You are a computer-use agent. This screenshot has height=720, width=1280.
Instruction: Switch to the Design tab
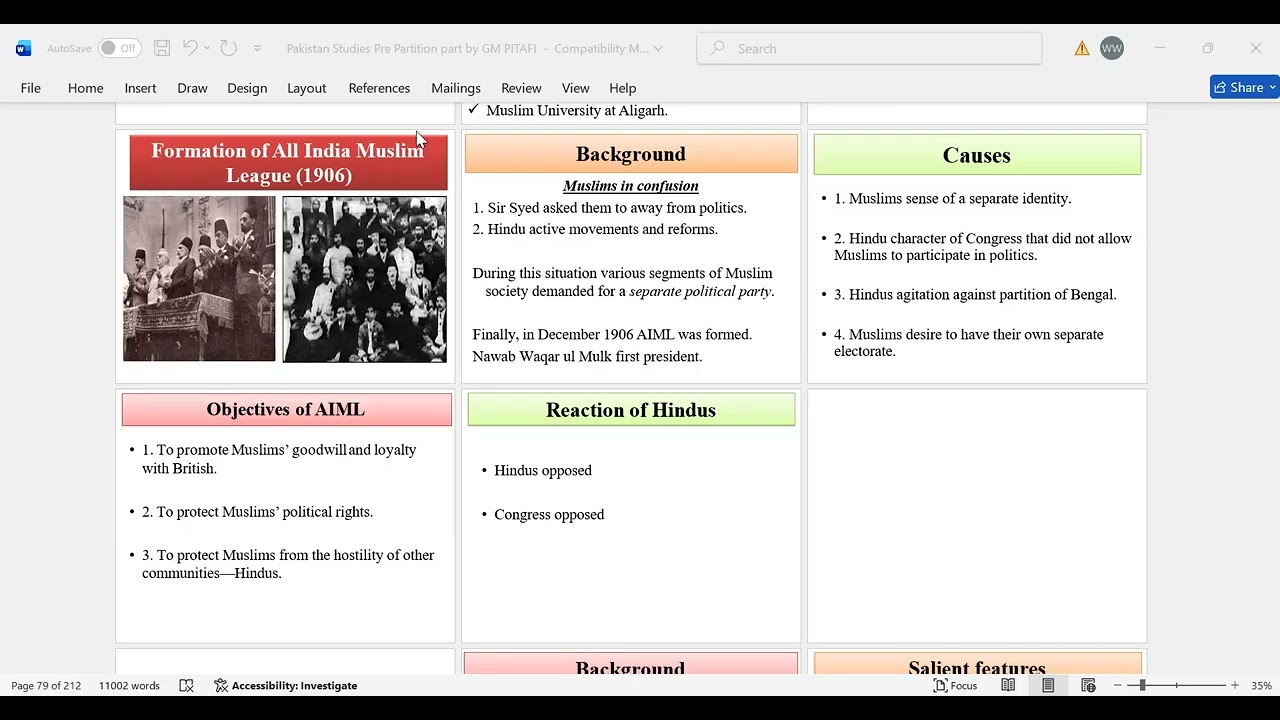[247, 88]
